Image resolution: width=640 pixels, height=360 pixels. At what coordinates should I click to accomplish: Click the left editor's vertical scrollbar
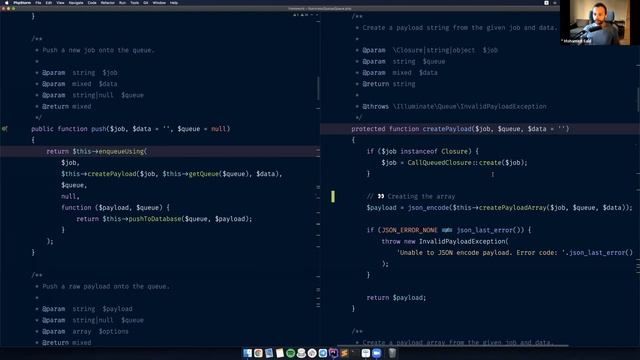[x=318, y=89]
